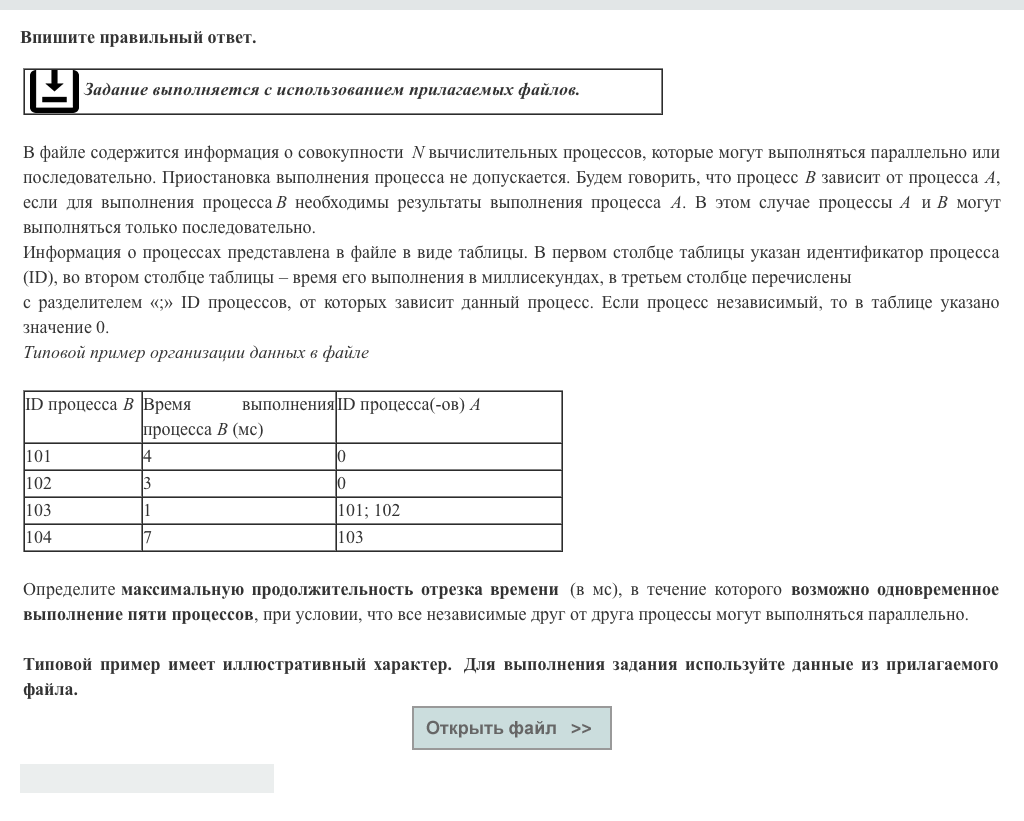Click the "Впишите правильный ответ." heading
Image resolution: width=1024 pixels, height=821 pixels.
pyautogui.click(x=138, y=38)
